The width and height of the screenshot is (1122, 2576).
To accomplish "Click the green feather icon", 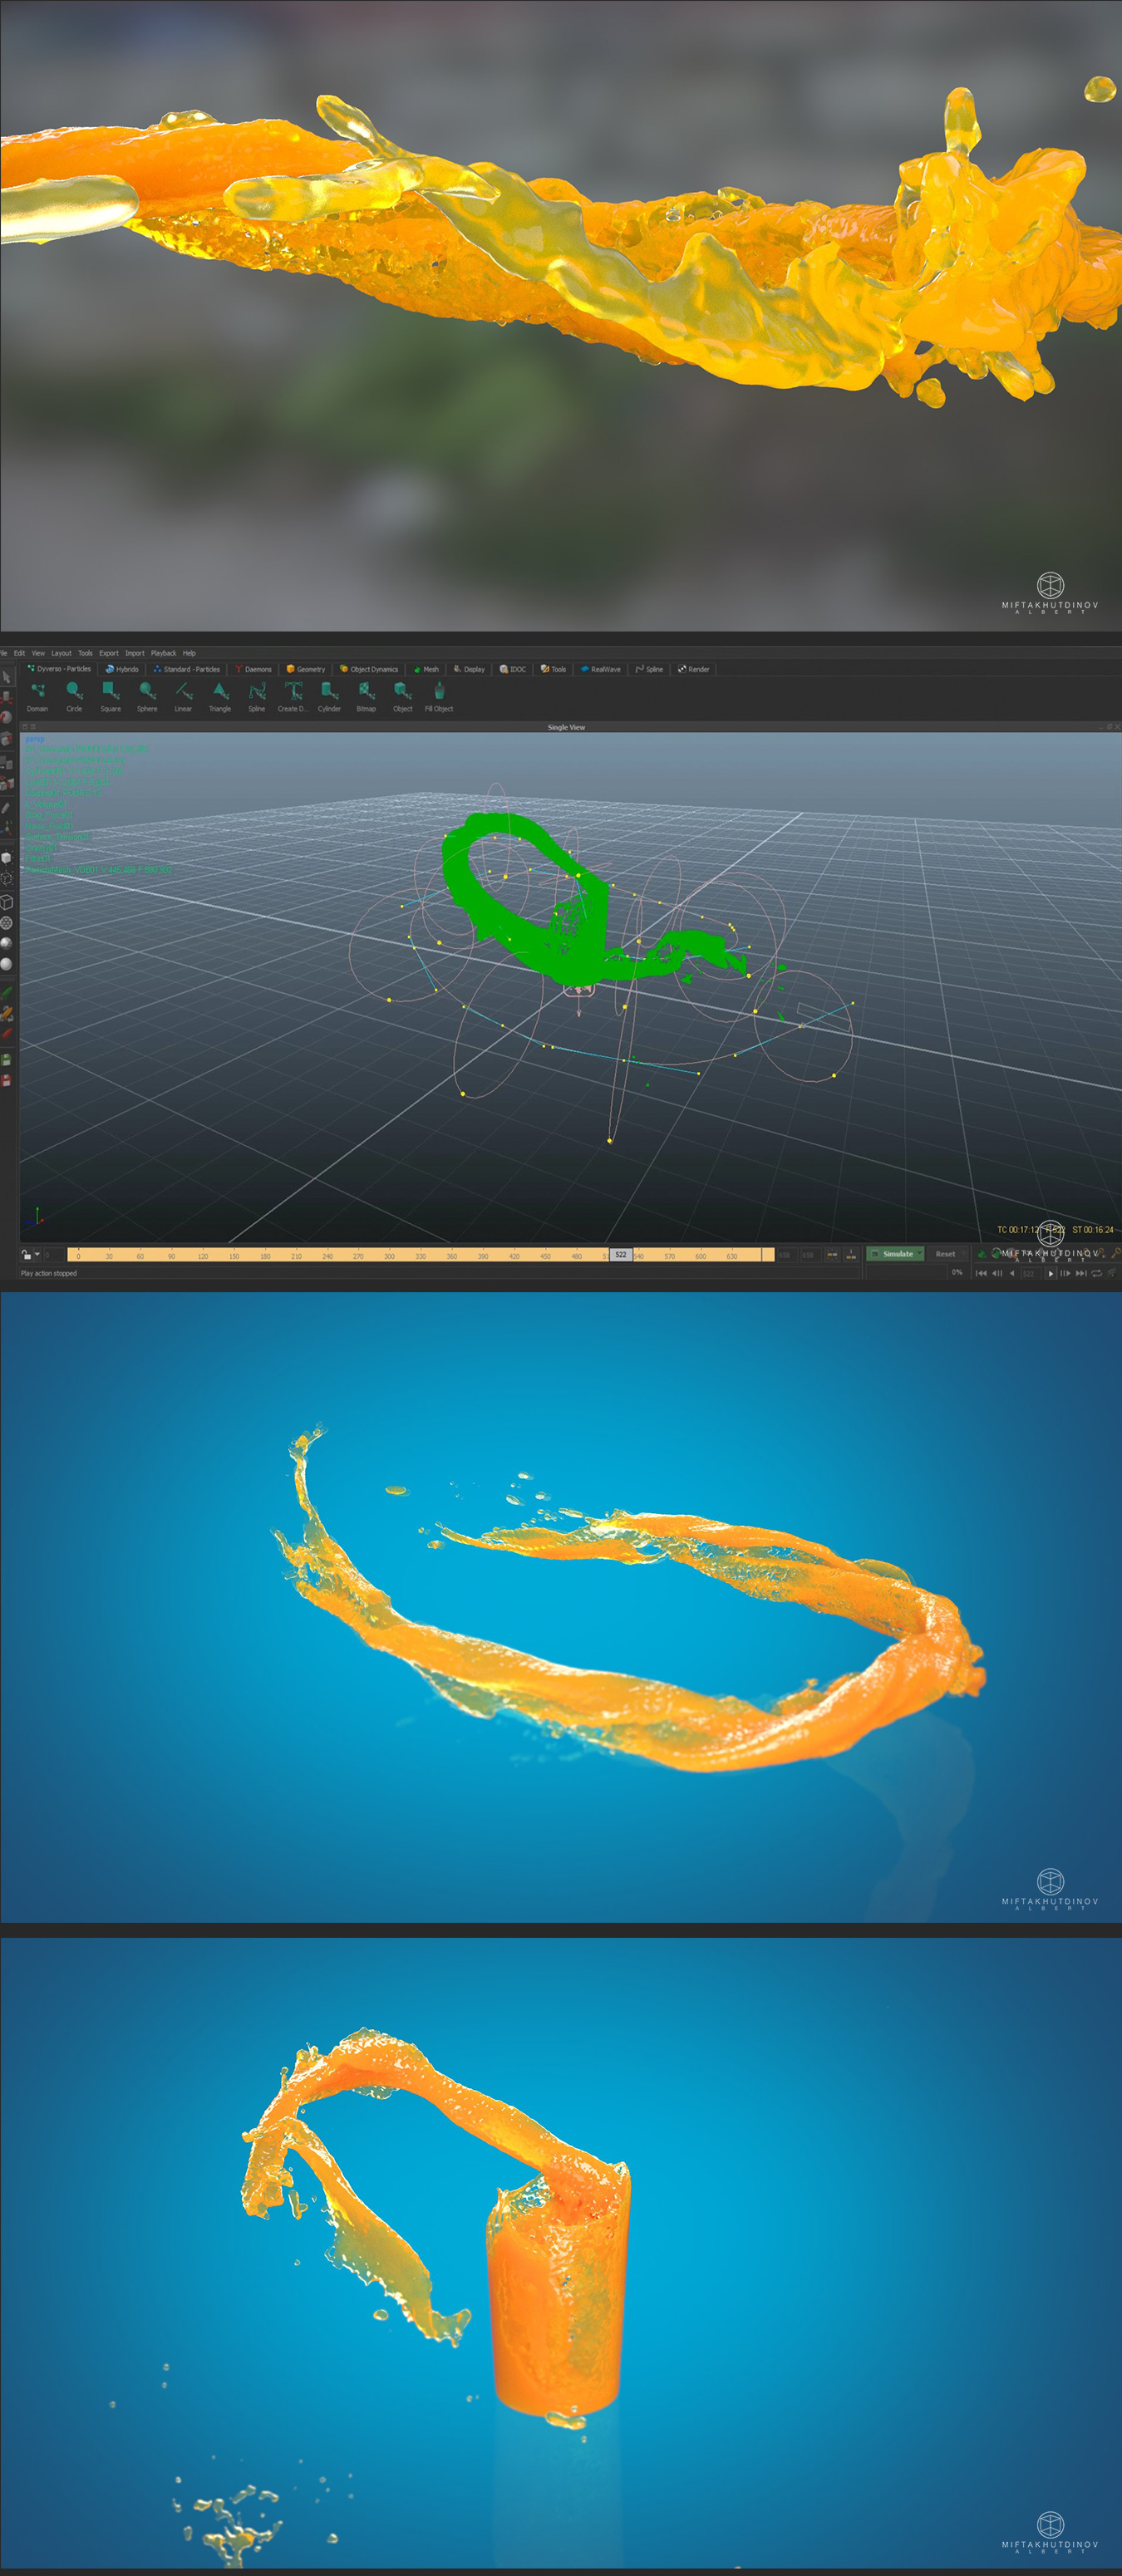I will (6, 992).
